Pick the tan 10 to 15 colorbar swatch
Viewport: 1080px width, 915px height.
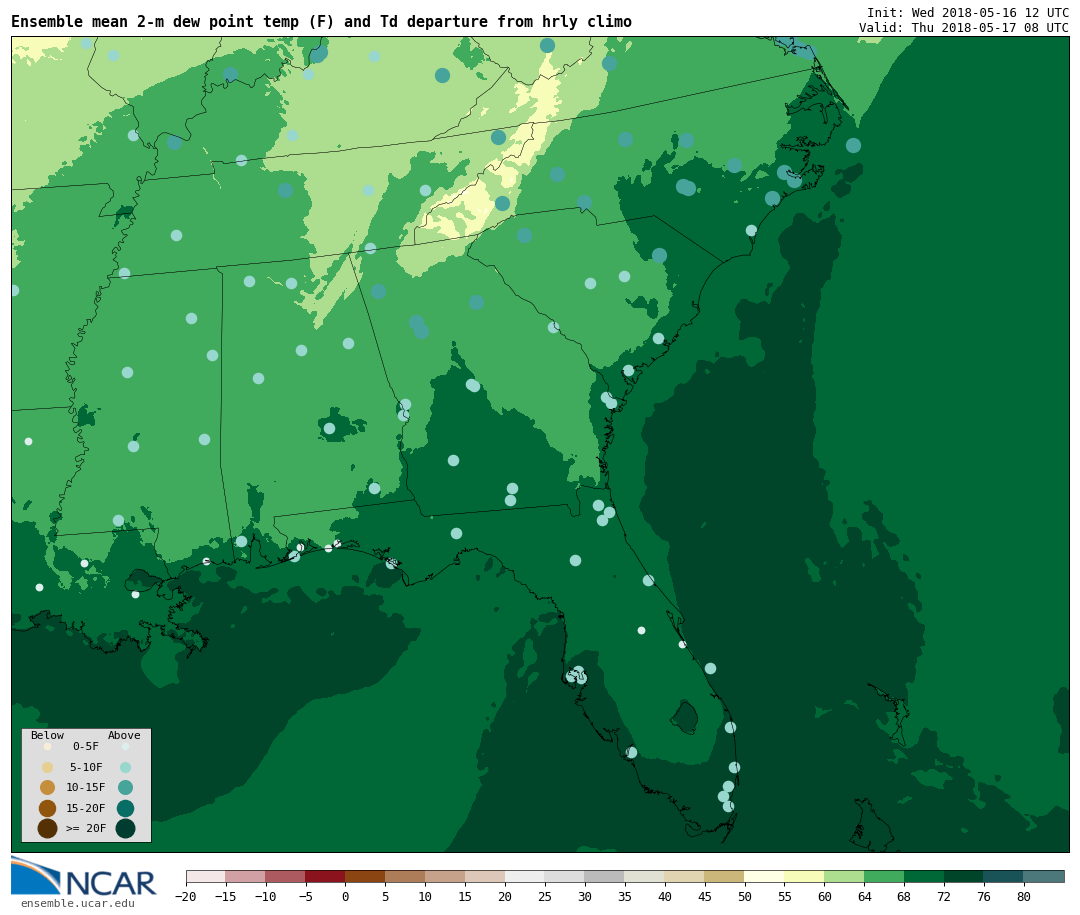pos(445,877)
